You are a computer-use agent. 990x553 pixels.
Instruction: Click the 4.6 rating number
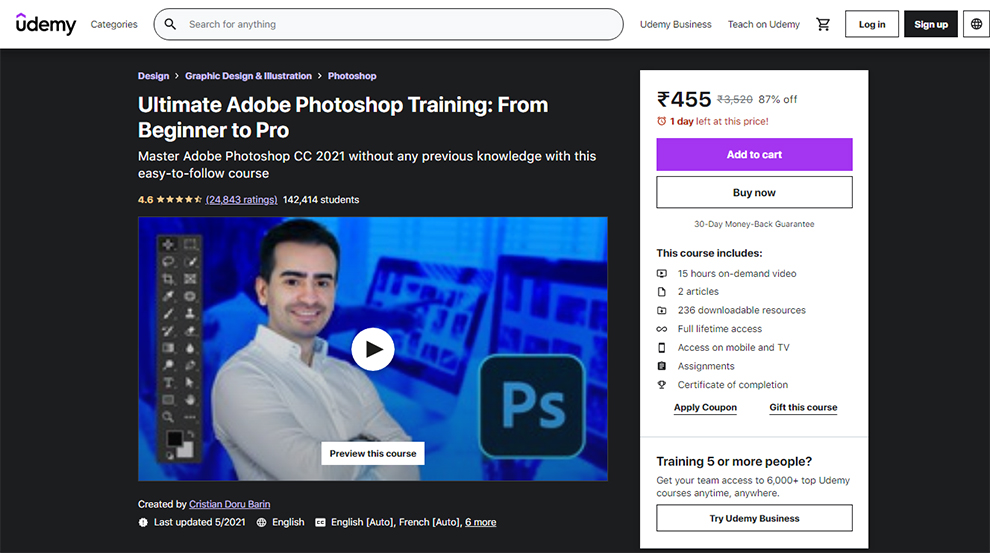(145, 199)
